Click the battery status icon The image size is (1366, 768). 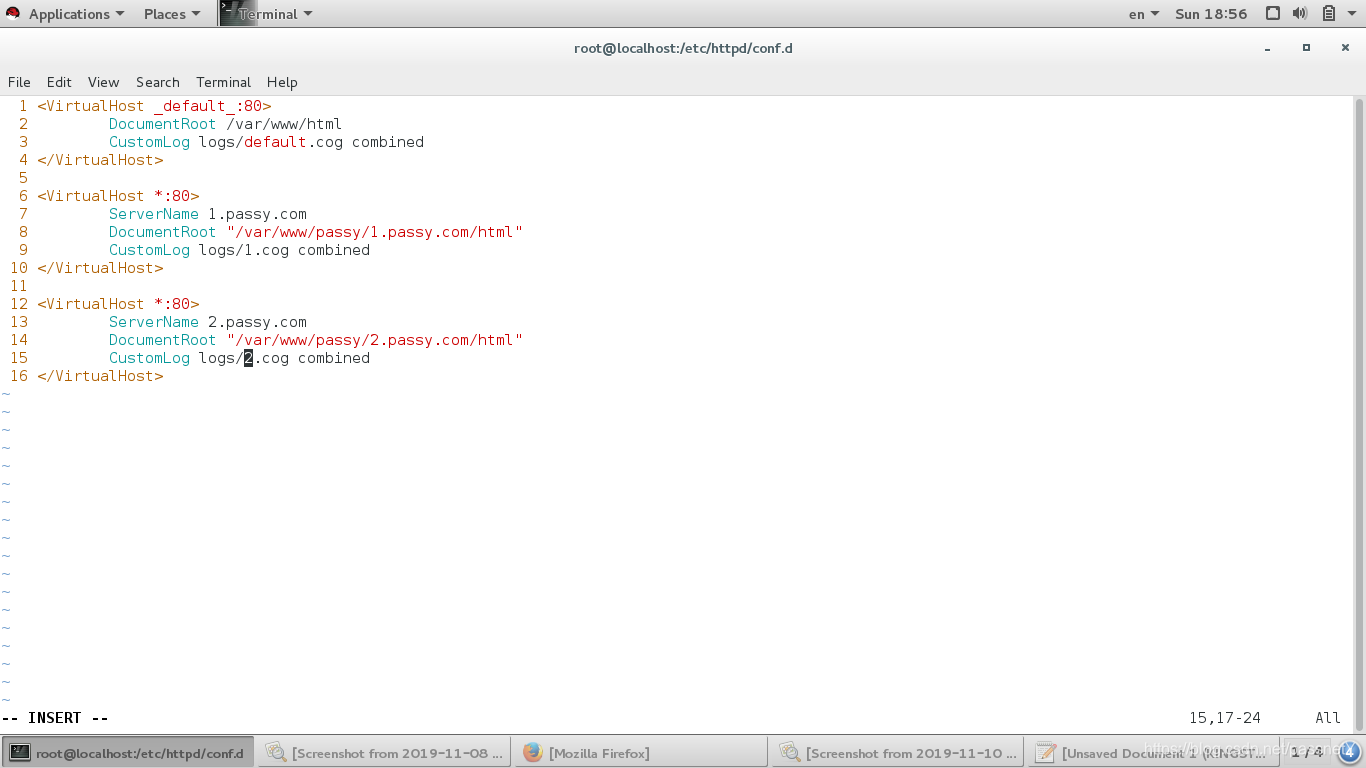click(x=1329, y=14)
